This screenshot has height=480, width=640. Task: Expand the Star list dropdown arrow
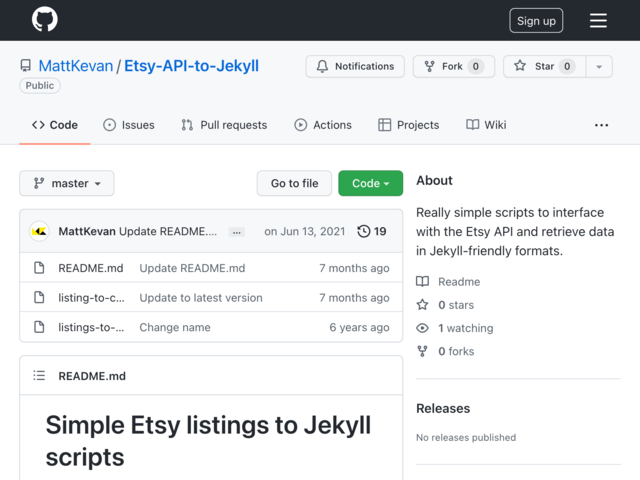(x=599, y=67)
